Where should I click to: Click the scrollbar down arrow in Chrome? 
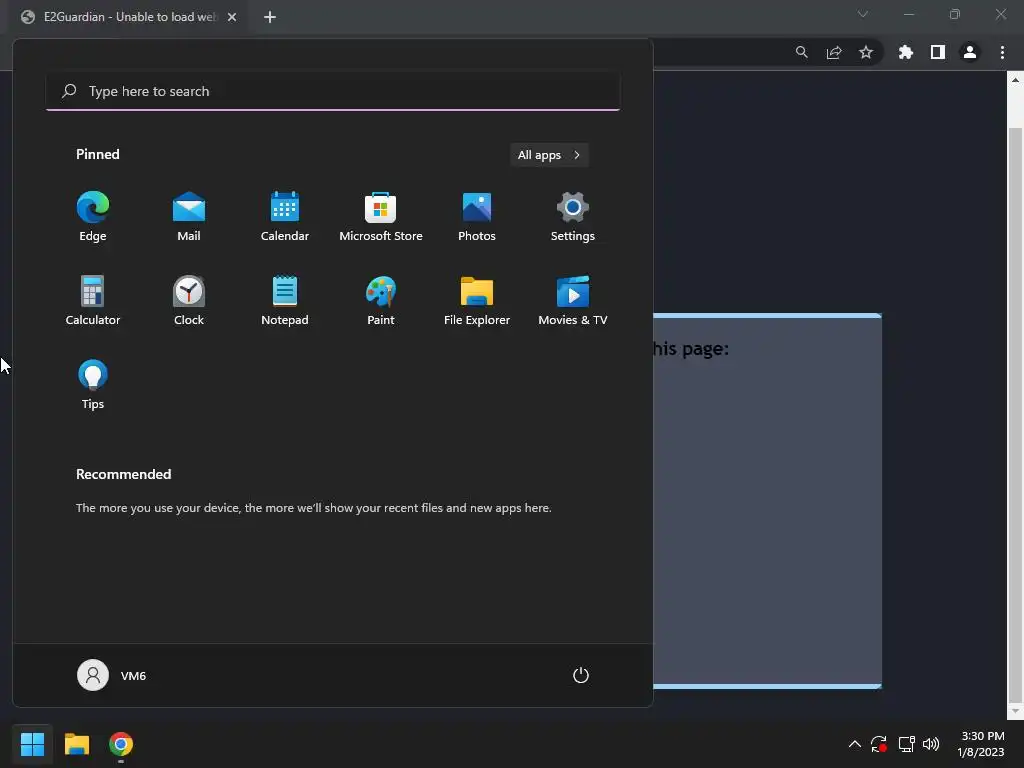pyautogui.click(x=1015, y=711)
